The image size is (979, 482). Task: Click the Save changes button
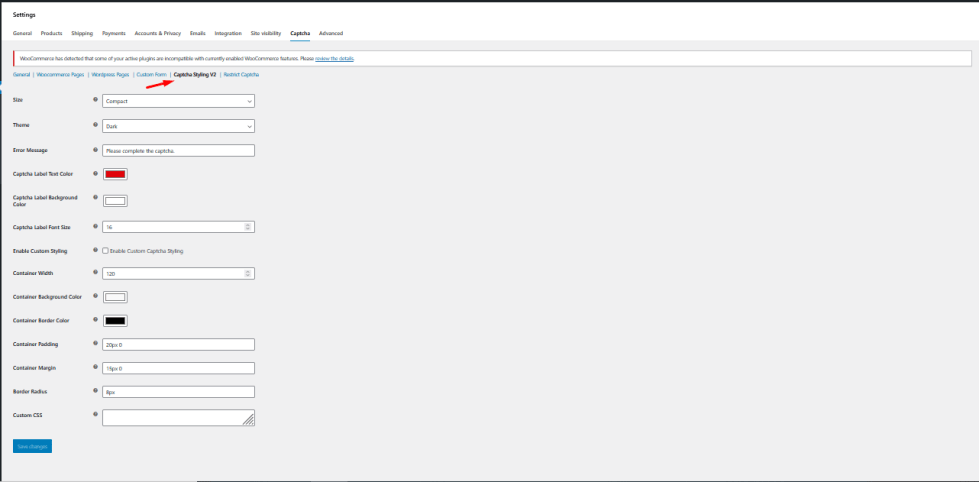pyautogui.click(x=32, y=446)
